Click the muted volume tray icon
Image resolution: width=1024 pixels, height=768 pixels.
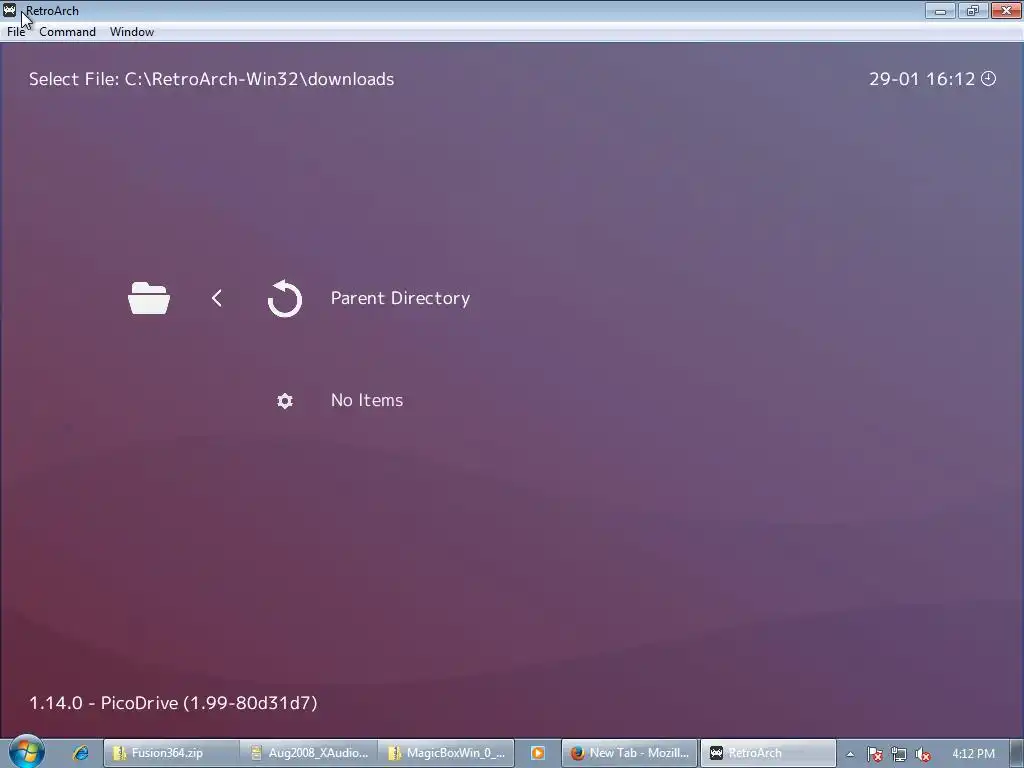point(923,754)
